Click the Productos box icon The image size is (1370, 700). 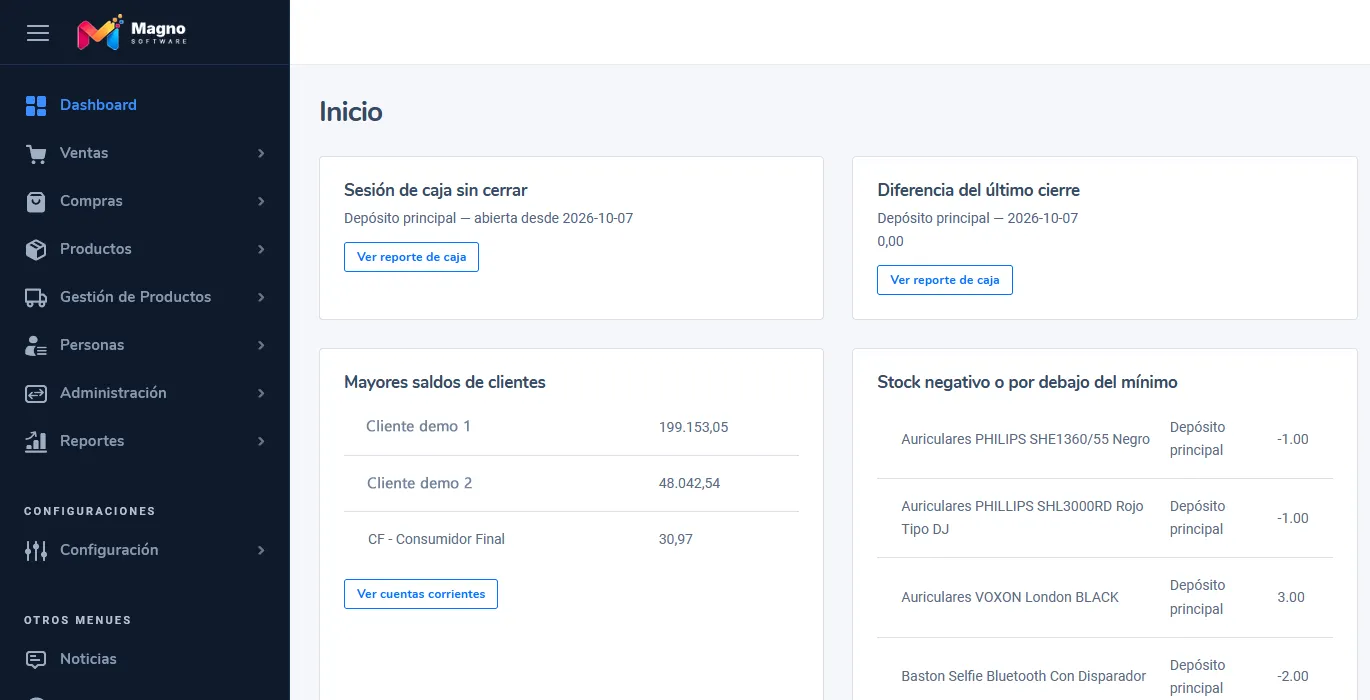pyautogui.click(x=36, y=250)
